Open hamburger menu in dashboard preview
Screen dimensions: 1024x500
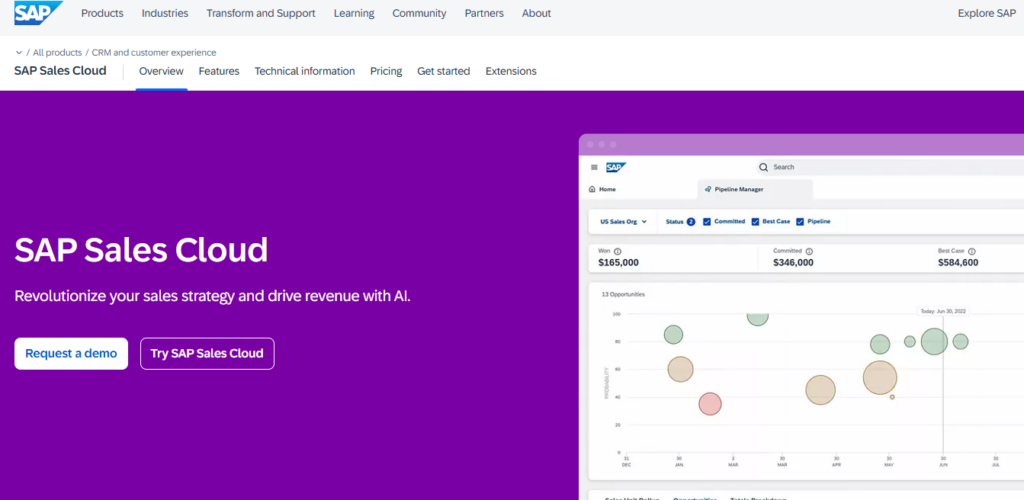[594, 167]
